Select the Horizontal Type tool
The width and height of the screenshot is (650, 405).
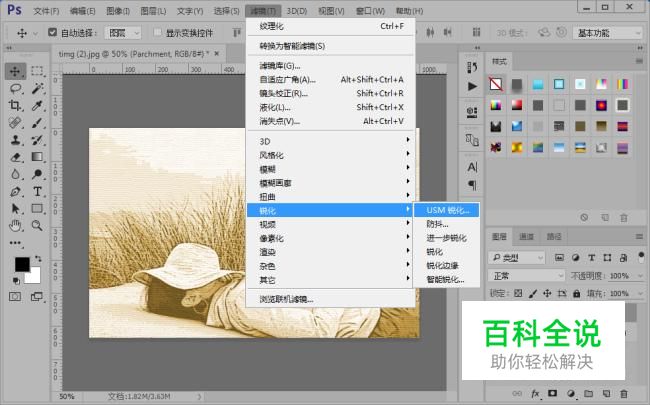(37, 191)
